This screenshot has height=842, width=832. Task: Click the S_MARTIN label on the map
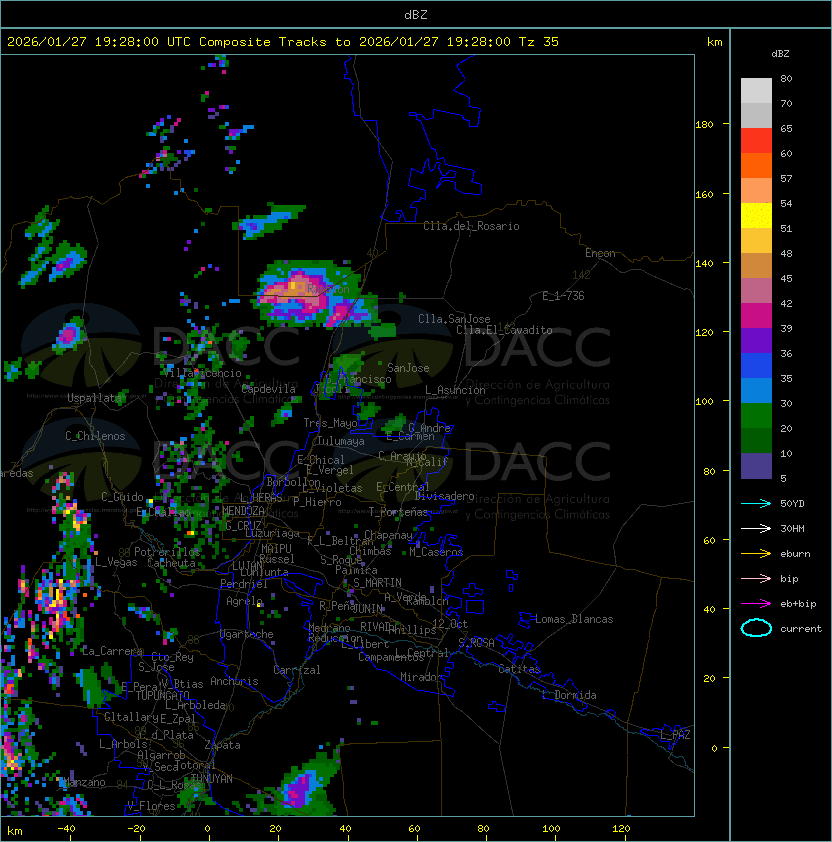(377, 583)
